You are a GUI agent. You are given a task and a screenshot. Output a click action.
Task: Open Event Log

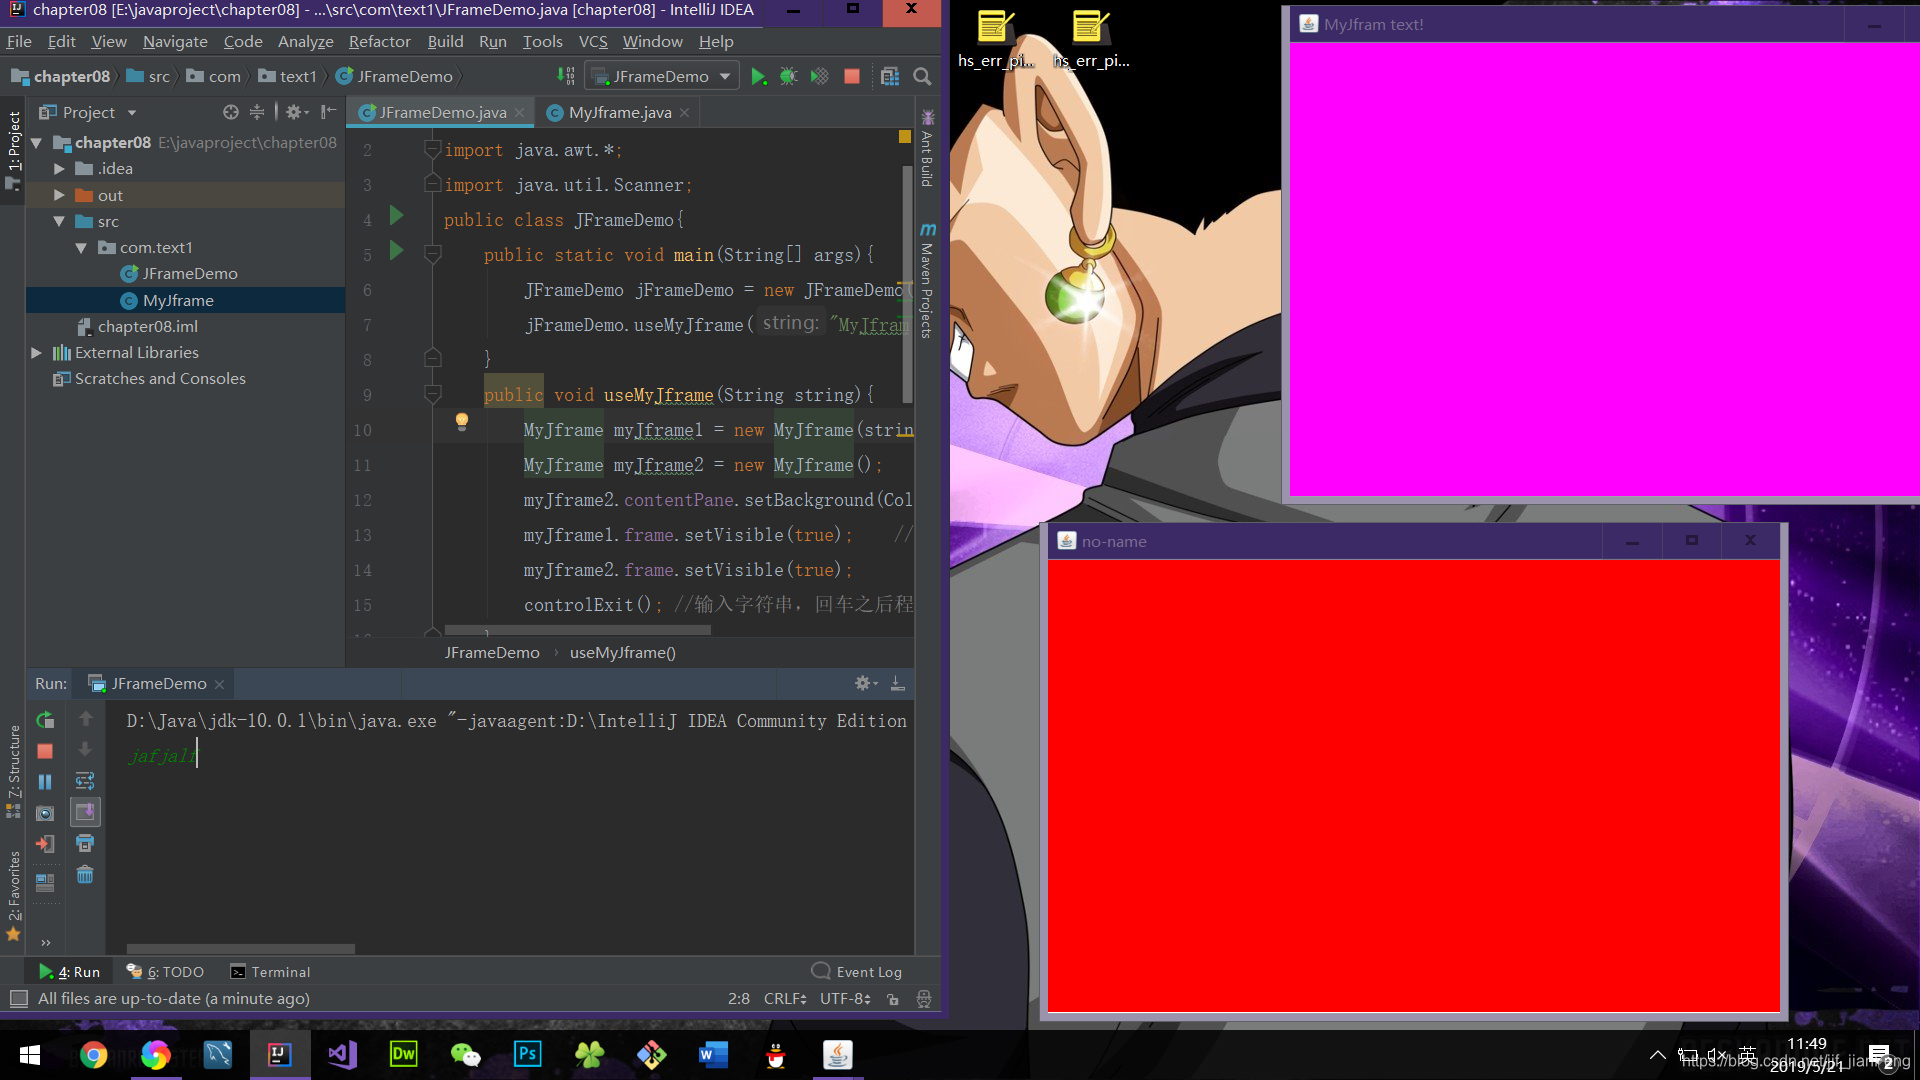pos(857,972)
